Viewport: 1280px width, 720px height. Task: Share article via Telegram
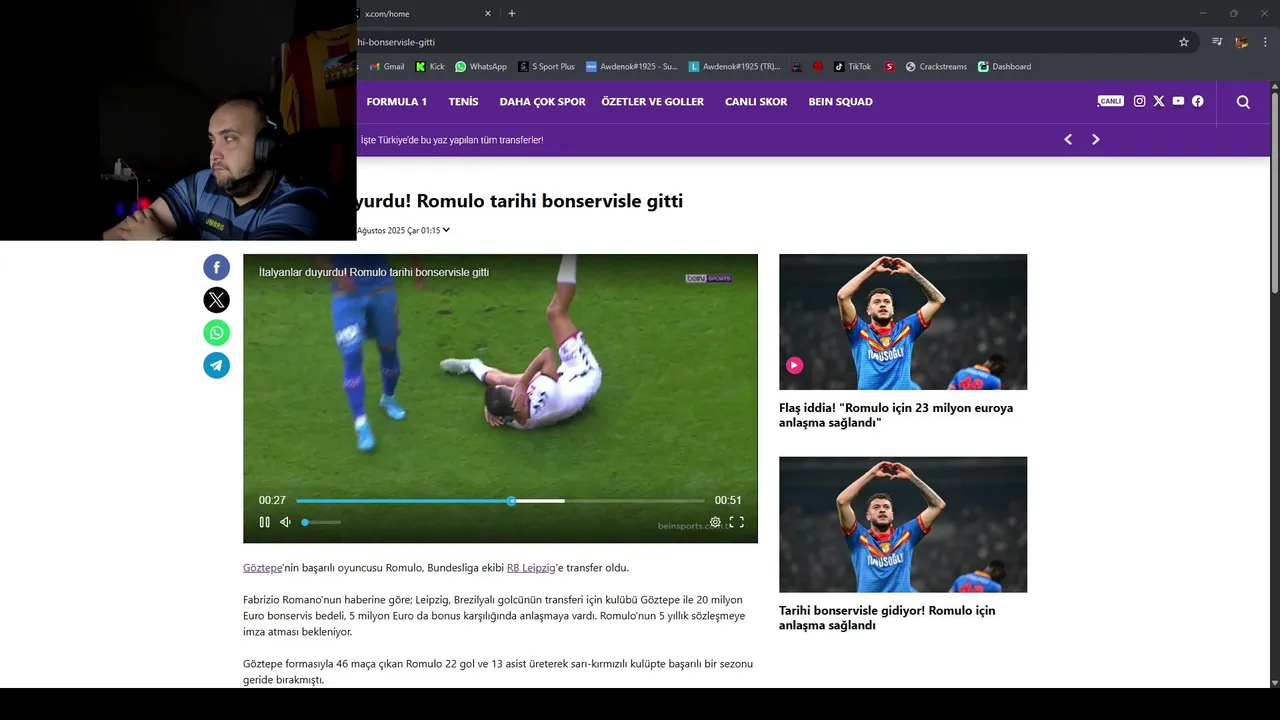click(216, 365)
